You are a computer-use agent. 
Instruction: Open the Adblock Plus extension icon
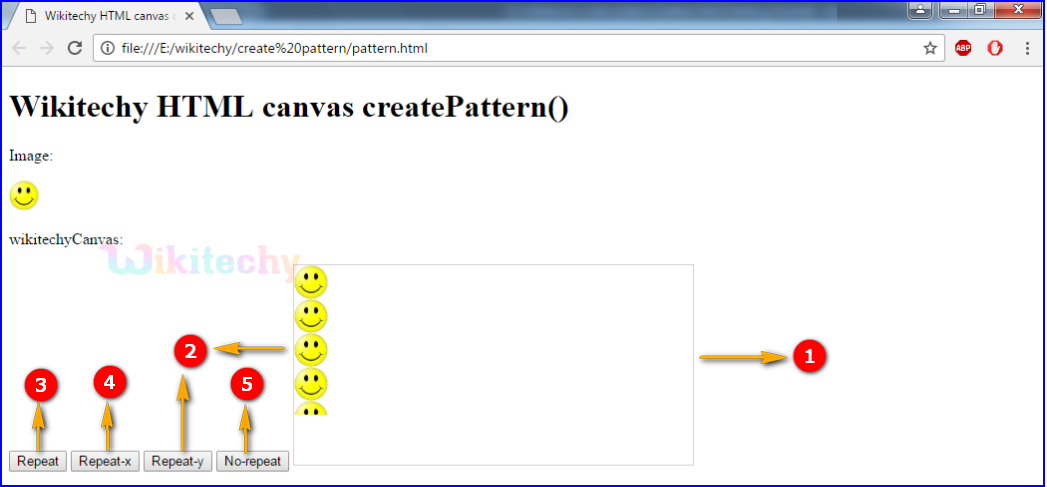coord(963,48)
